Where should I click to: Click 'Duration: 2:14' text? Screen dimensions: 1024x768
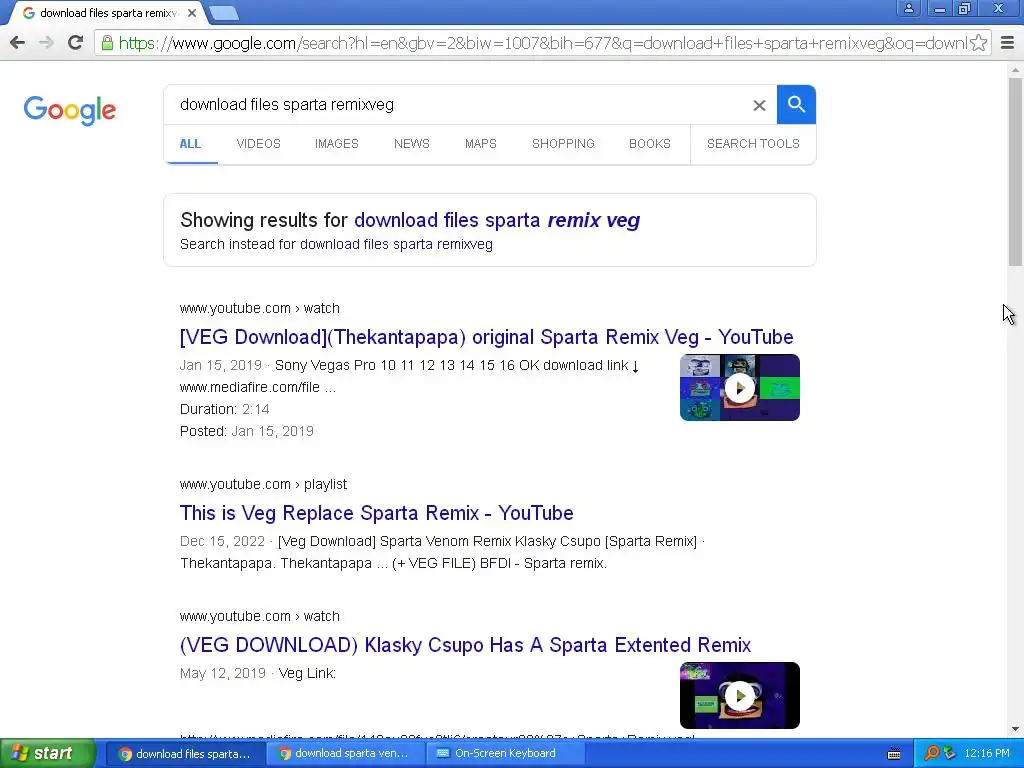click(x=225, y=409)
